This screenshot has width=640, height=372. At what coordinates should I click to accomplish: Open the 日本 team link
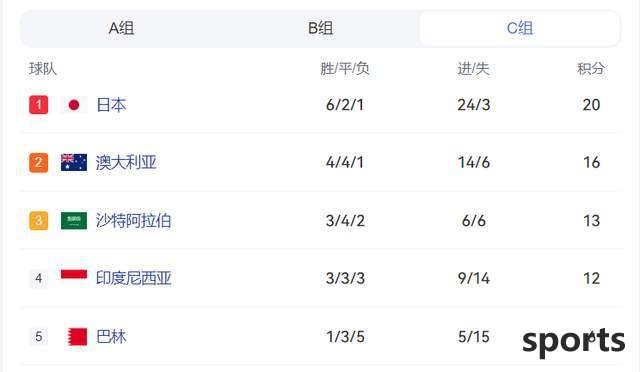111,105
